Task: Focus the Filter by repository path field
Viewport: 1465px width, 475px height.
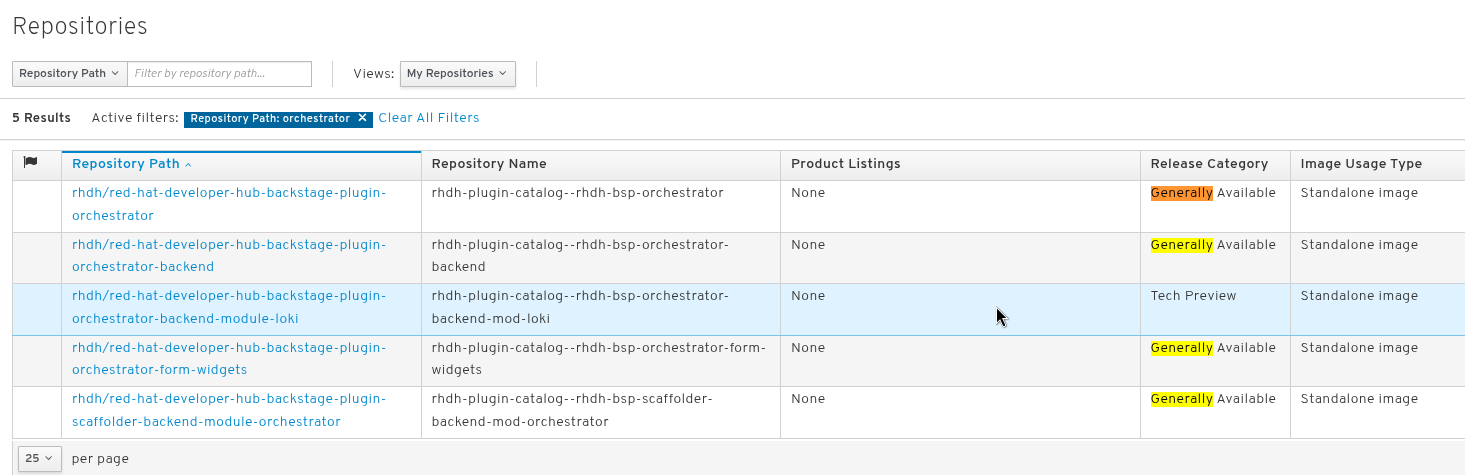Action: click(219, 74)
